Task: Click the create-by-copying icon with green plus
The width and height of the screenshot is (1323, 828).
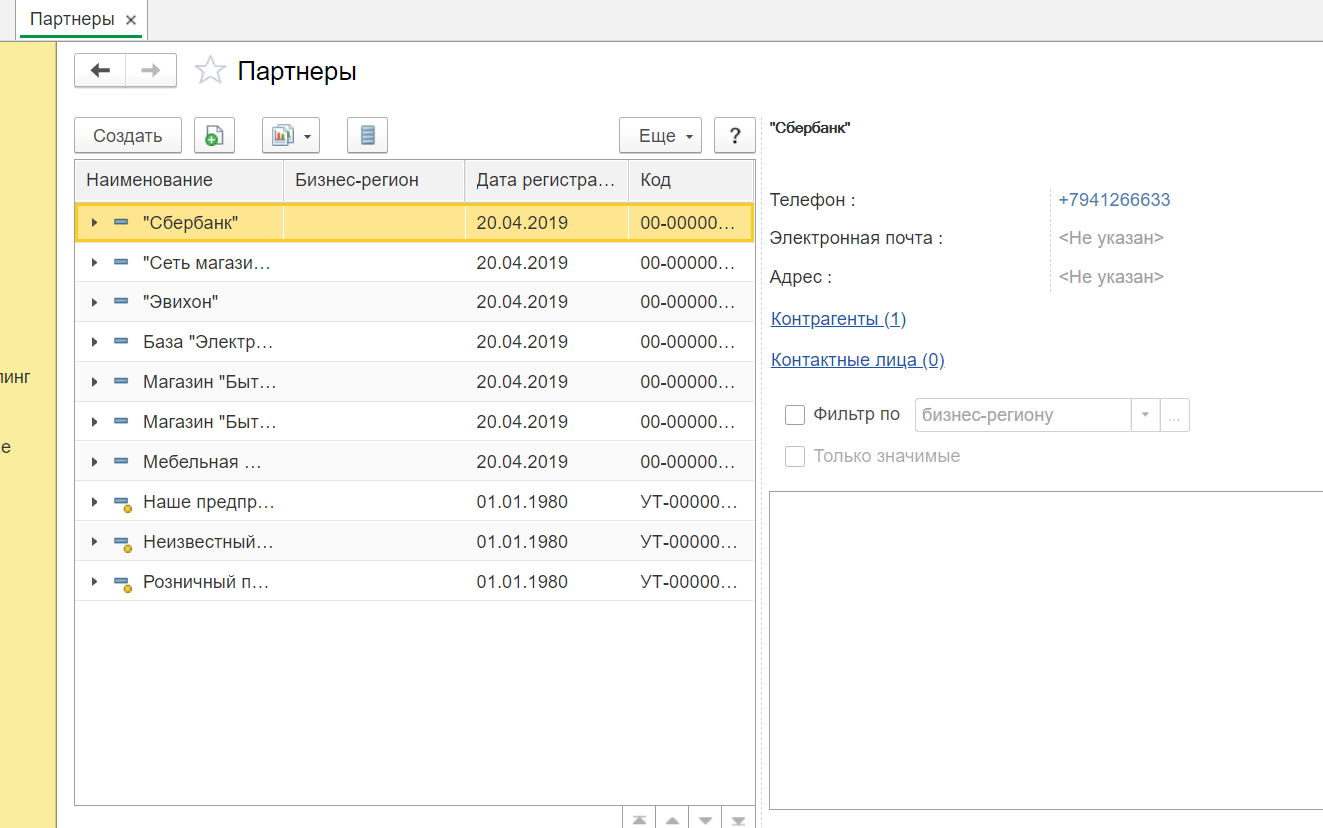Action: 214,136
